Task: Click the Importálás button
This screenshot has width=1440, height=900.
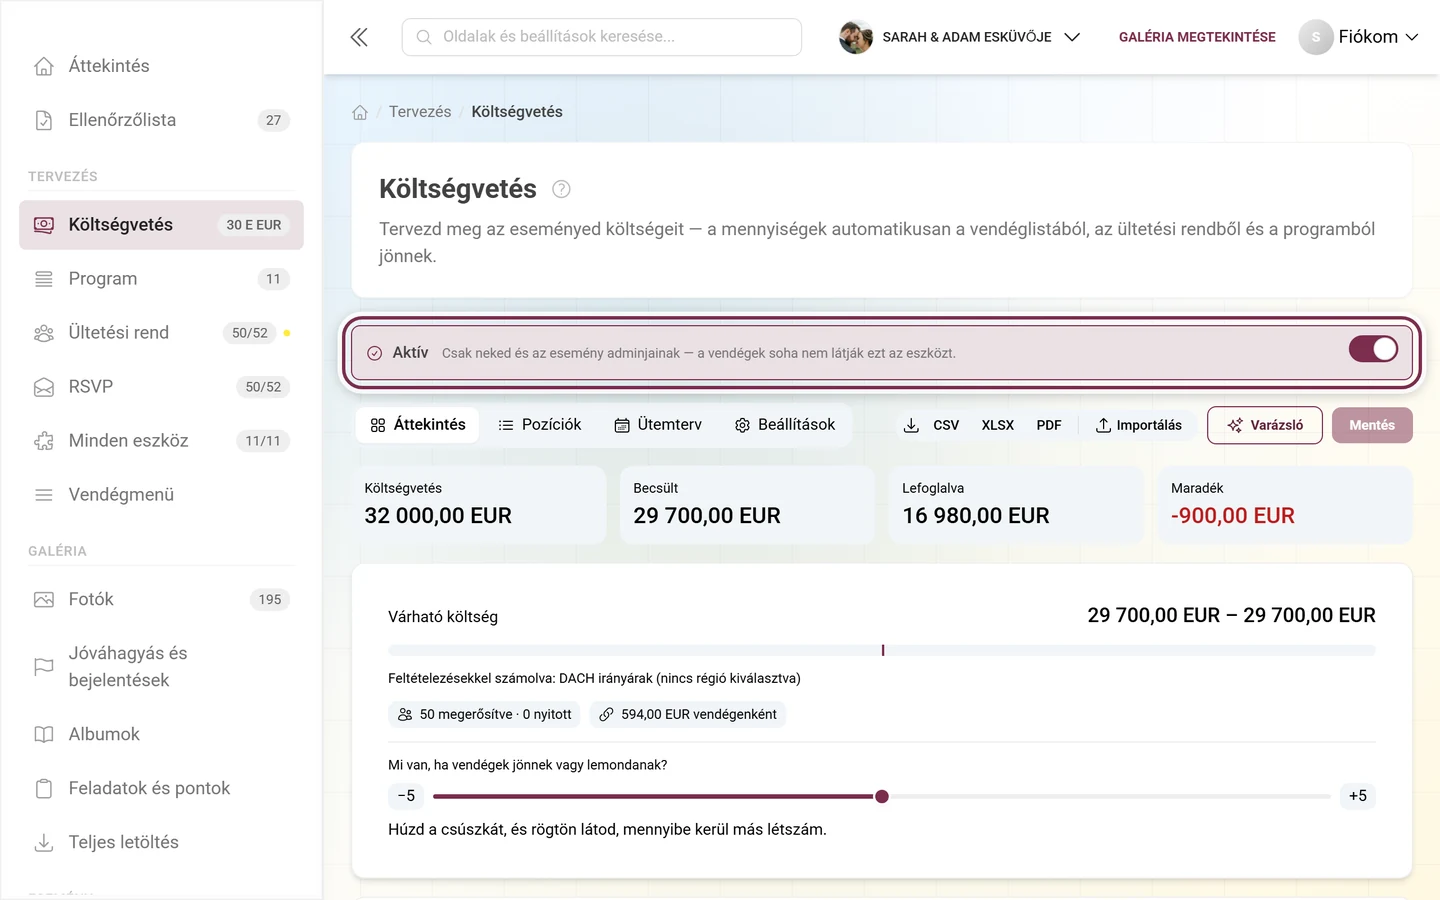Action: coord(1139,425)
